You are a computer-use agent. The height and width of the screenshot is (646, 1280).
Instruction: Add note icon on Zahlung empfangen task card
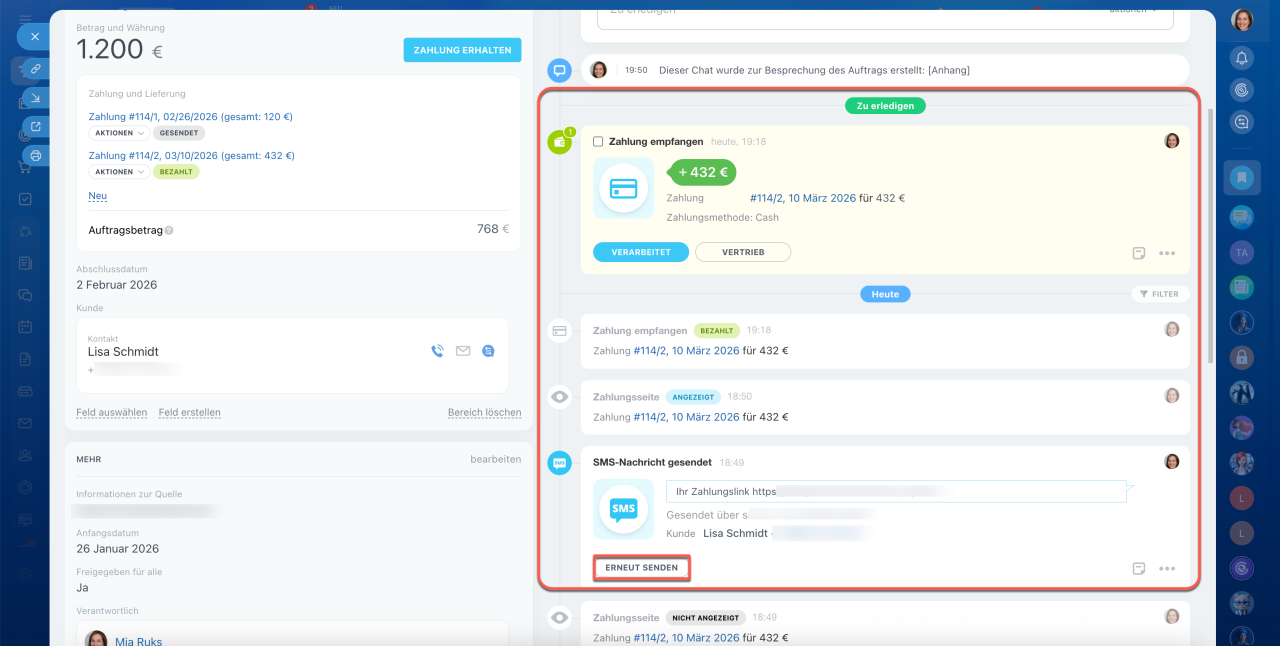coord(1139,253)
